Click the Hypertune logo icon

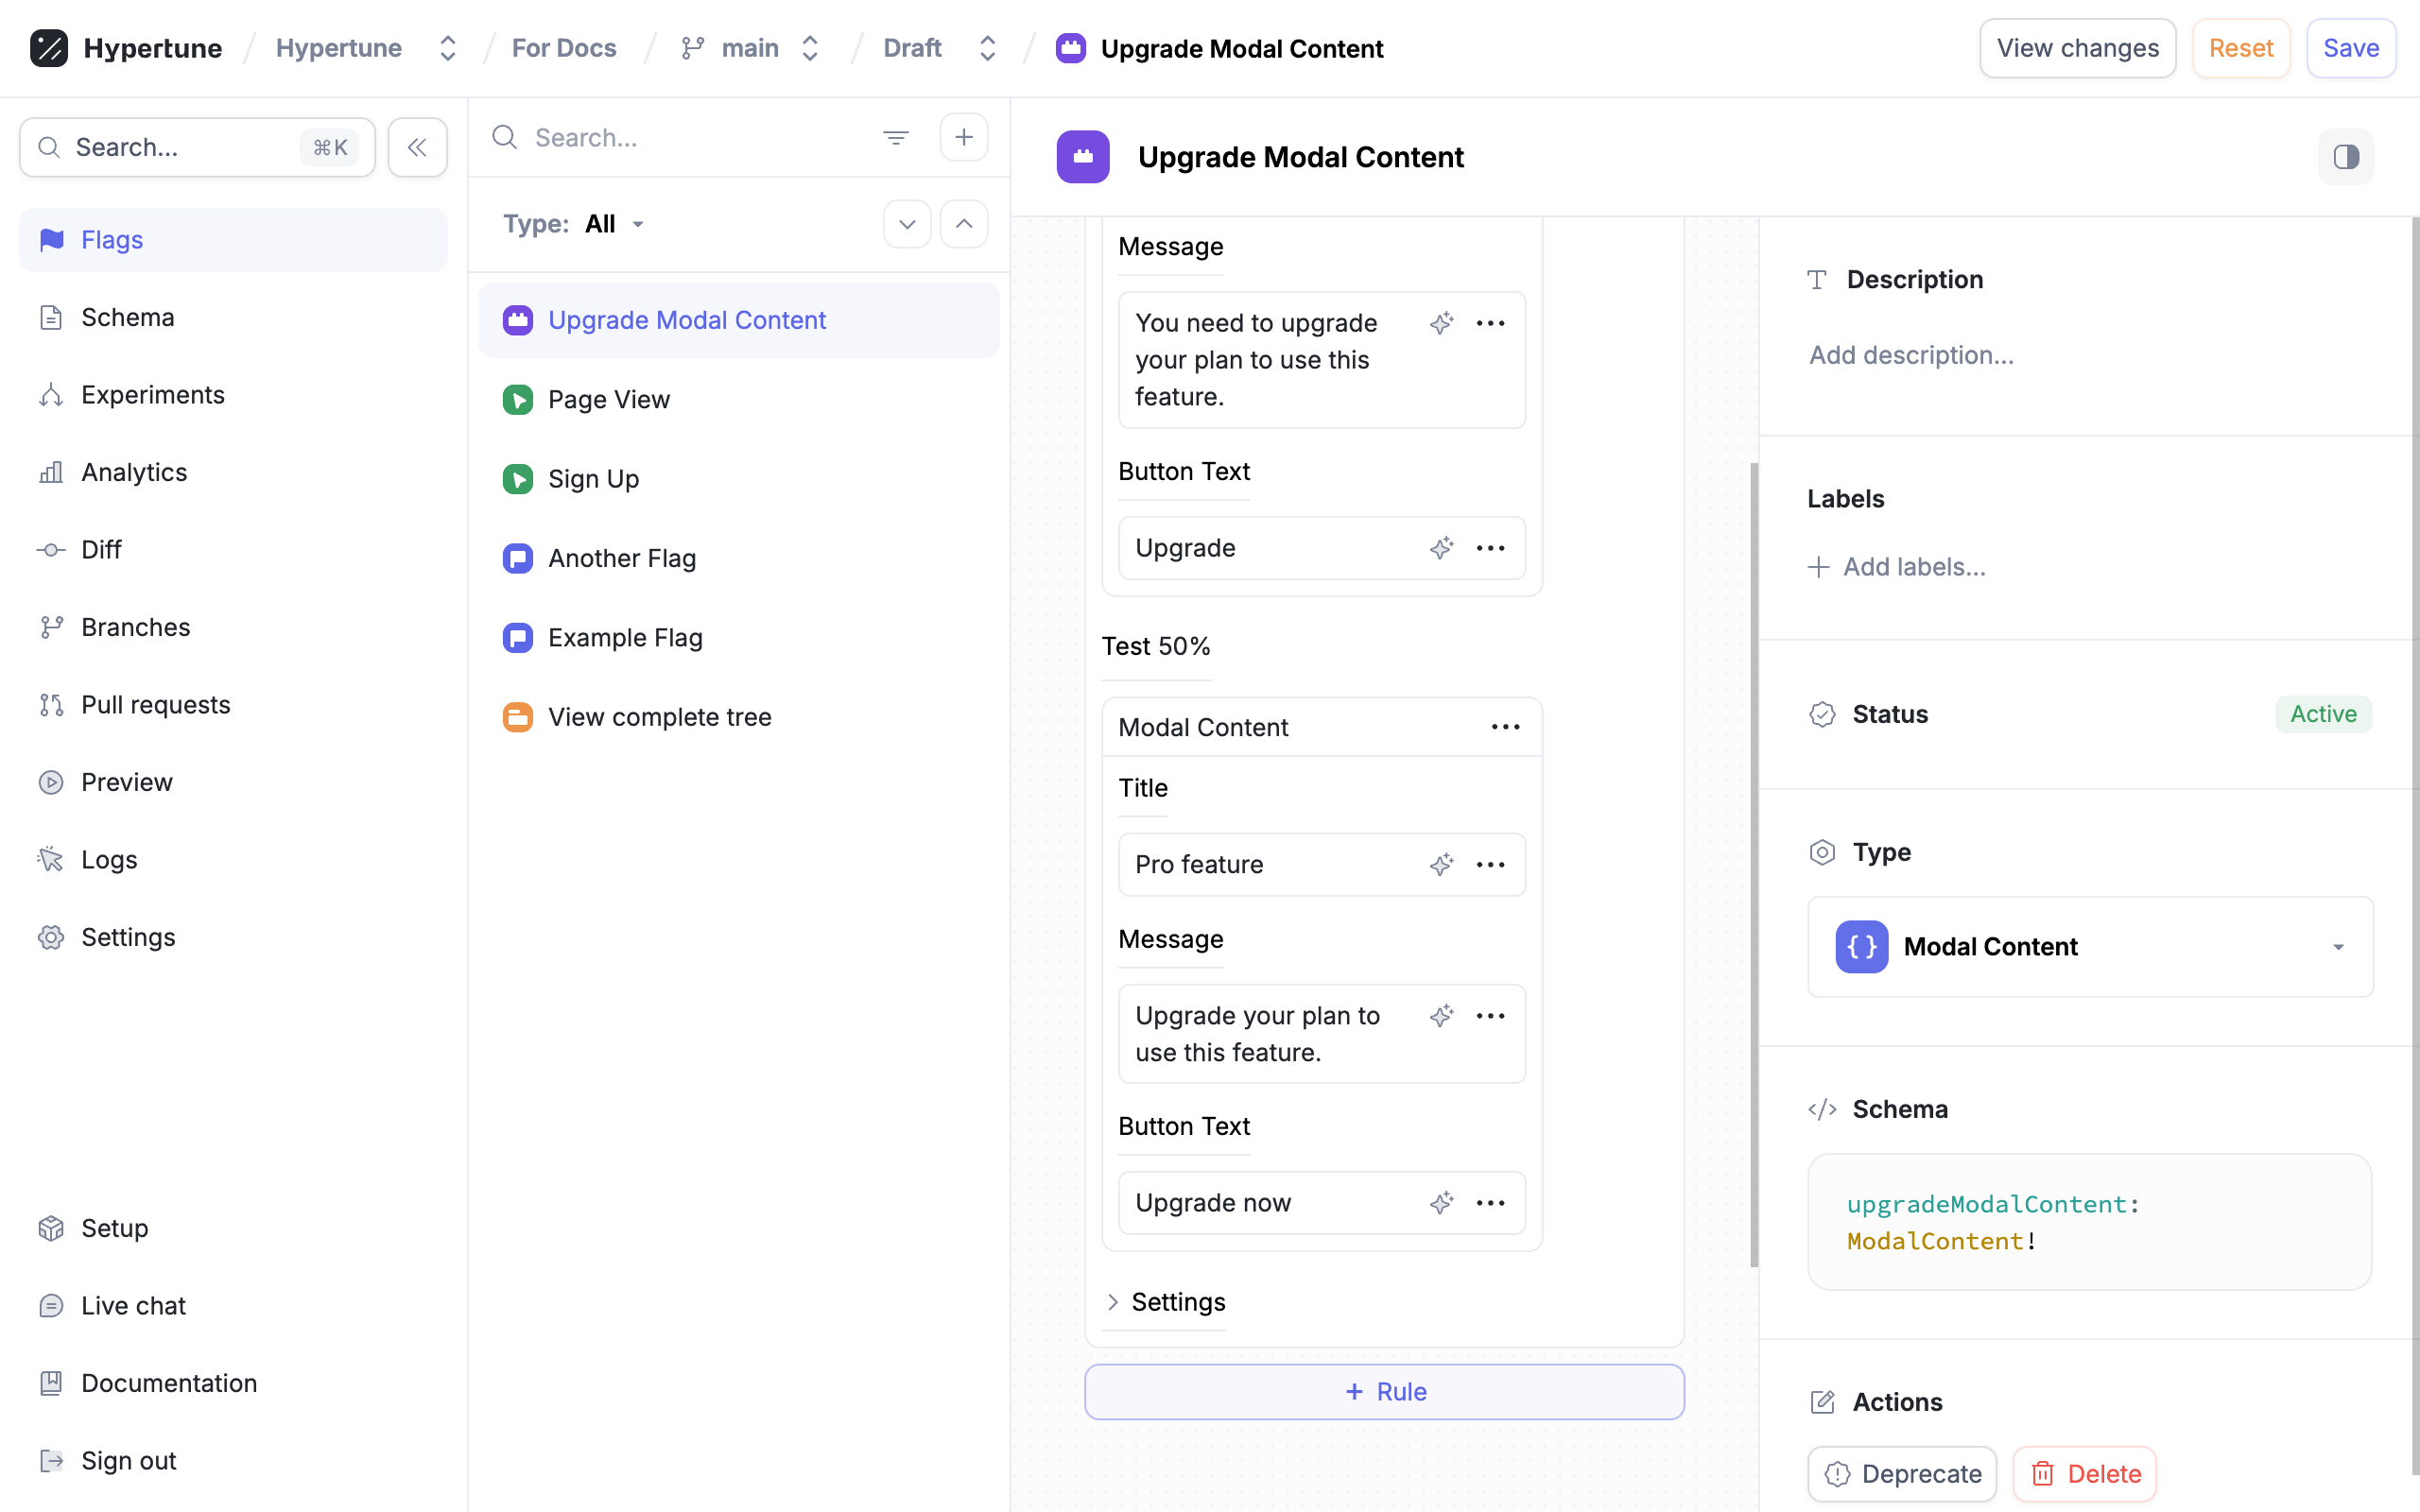point(49,48)
